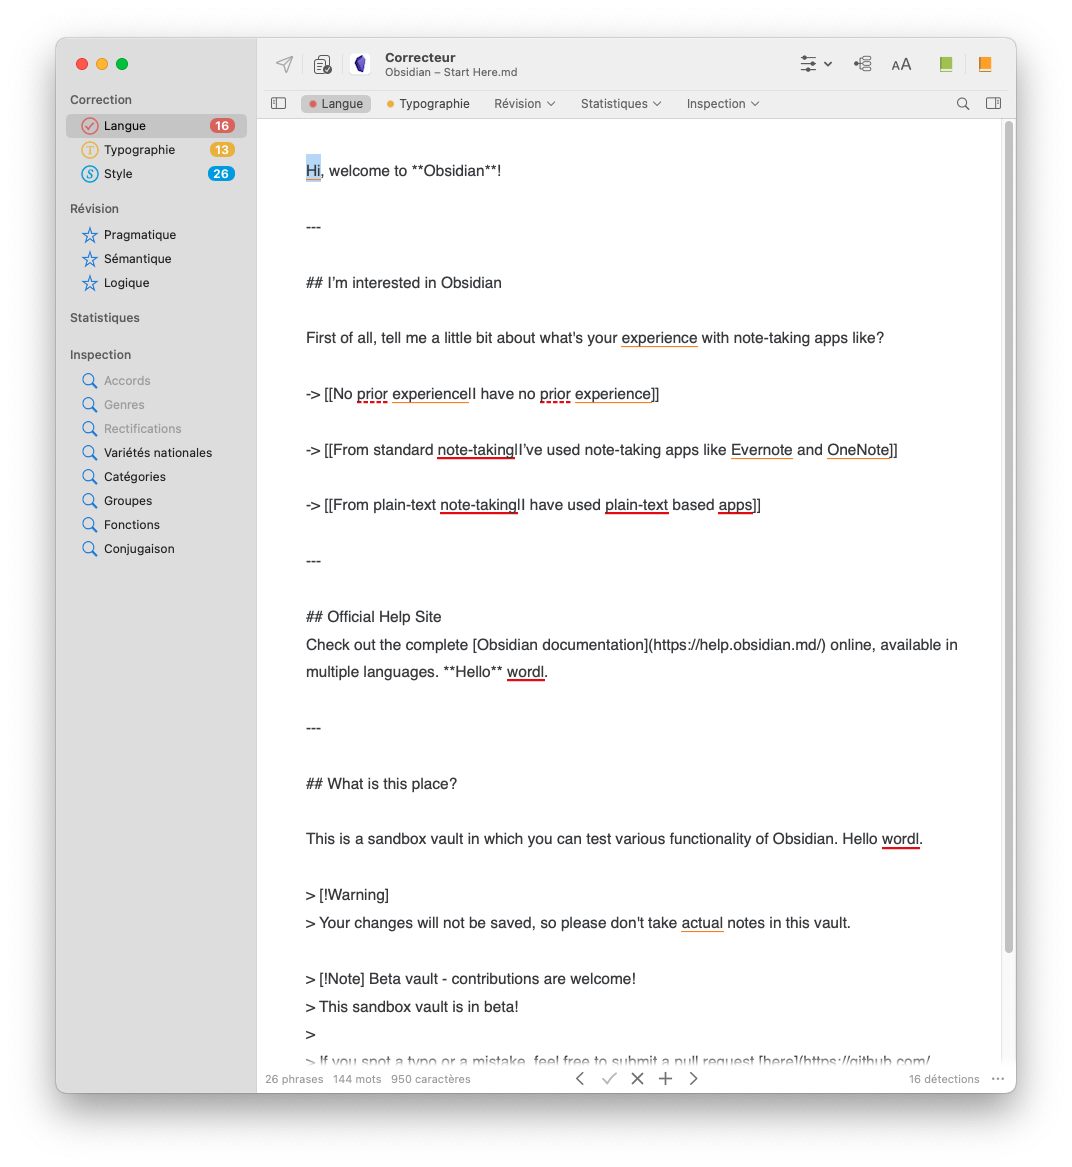Click the Statistiques sidebar heading
Image resolution: width=1072 pixels, height=1167 pixels.
point(105,318)
